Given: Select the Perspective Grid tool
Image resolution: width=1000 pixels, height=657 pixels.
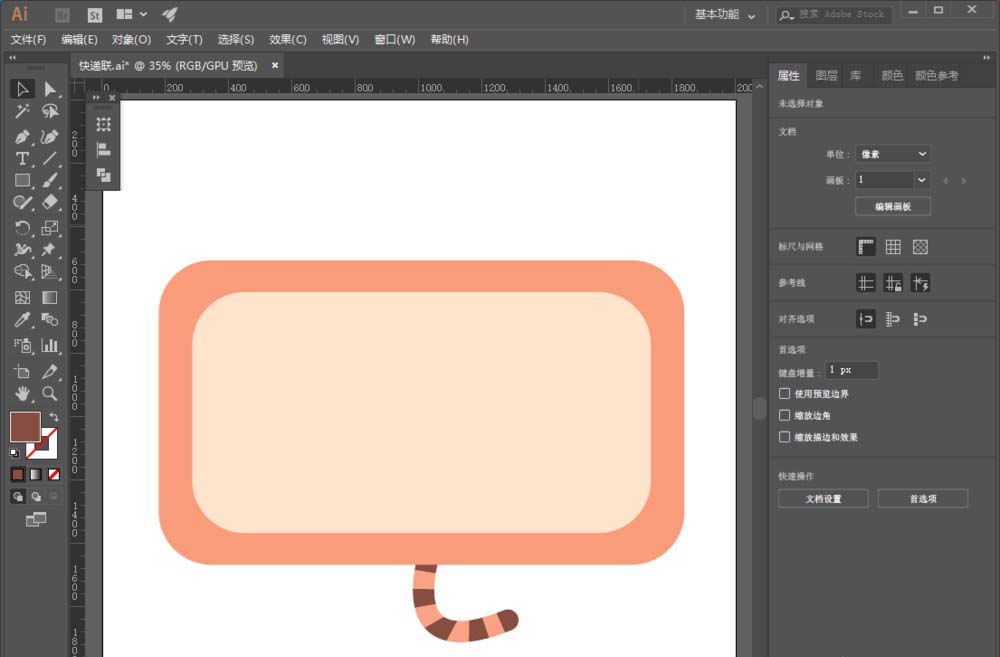Looking at the screenshot, I should coord(50,272).
